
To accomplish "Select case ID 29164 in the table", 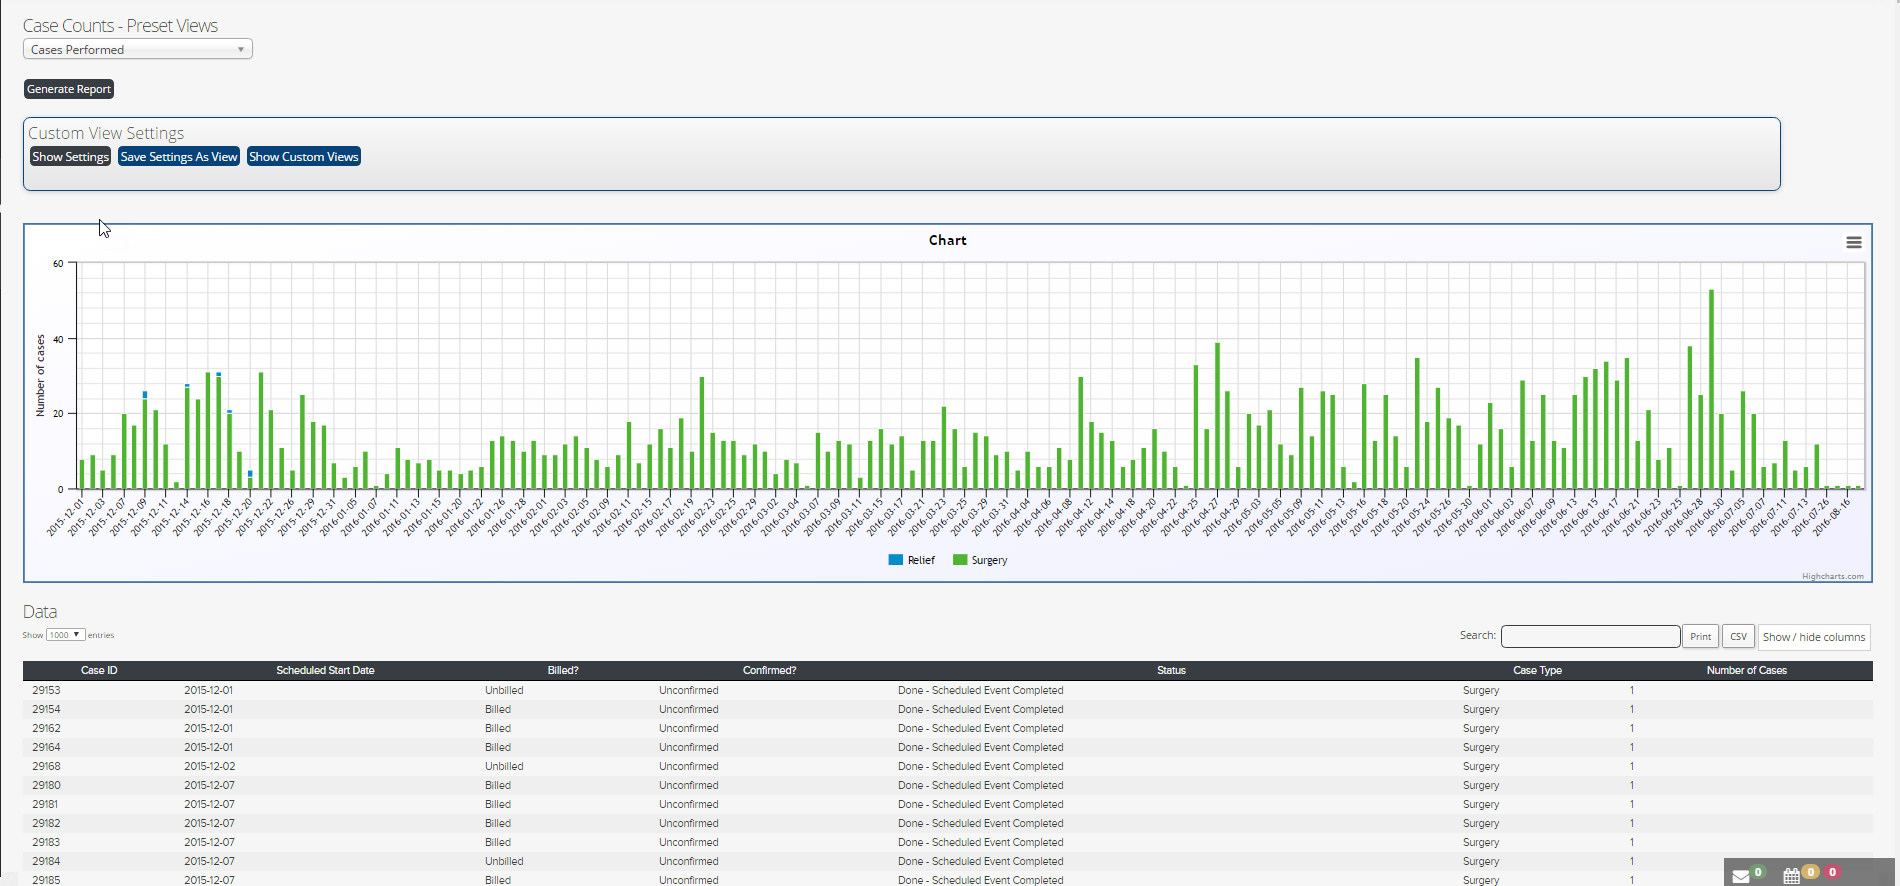I will point(46,747).
